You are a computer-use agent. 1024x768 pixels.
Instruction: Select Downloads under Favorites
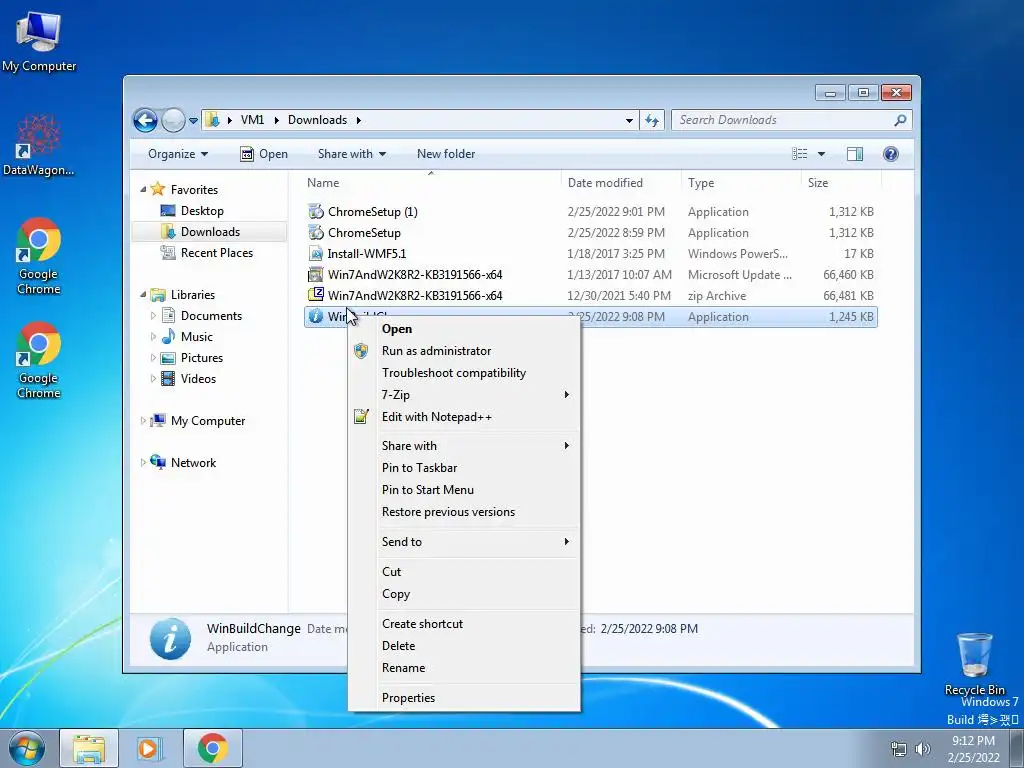tap(209, 232)
